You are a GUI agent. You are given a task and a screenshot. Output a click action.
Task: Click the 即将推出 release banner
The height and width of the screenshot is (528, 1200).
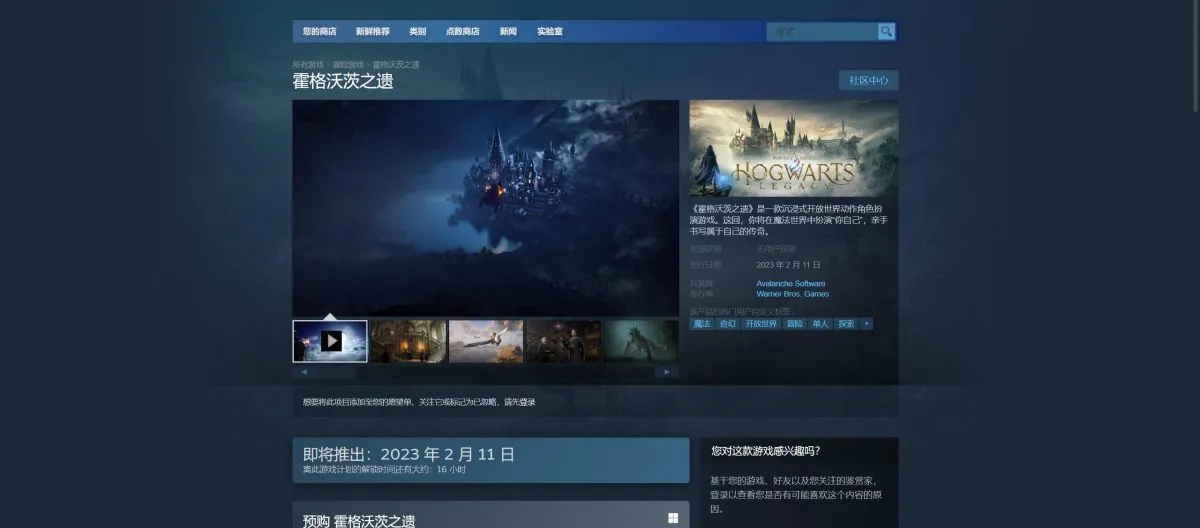tap(491, 460)
